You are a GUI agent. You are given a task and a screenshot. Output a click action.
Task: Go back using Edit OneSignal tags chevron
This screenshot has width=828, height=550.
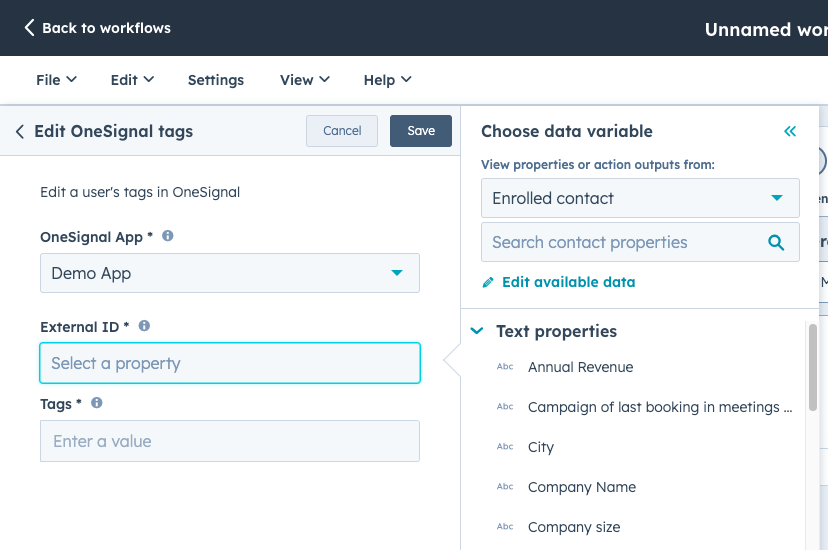(x=20, y=131)
